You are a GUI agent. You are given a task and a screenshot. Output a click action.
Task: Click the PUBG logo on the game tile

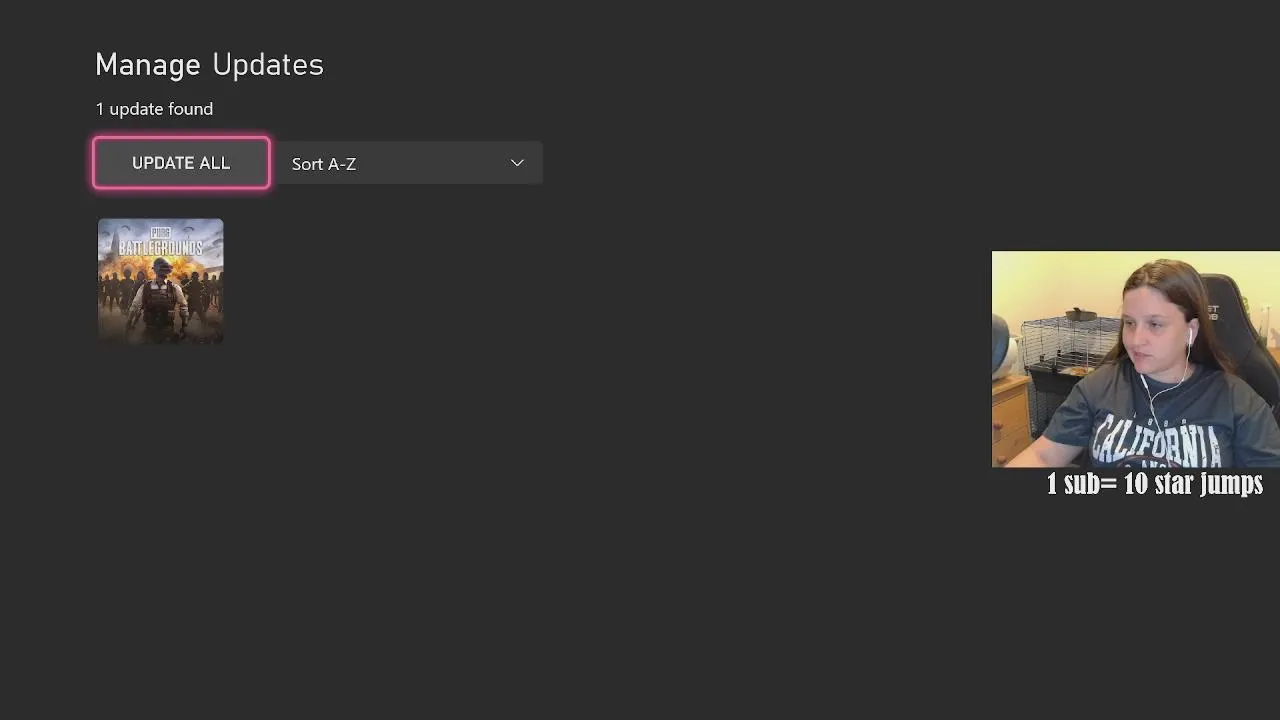click(x=160, y=233)
